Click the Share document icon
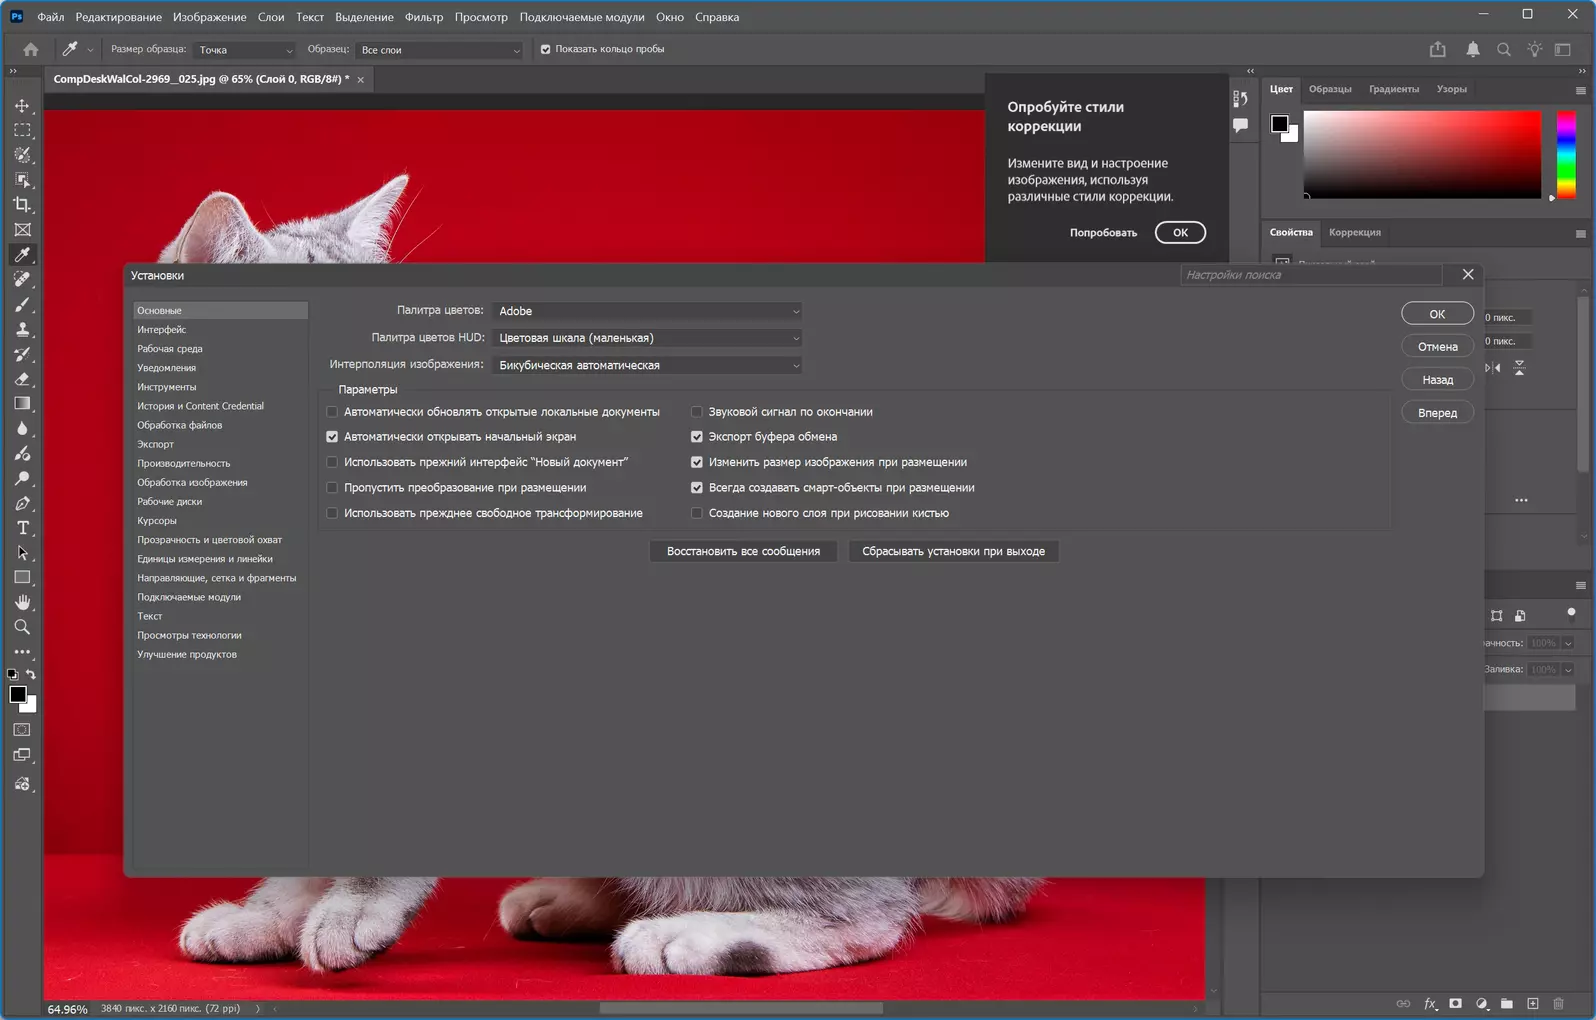 [1438, 49]
